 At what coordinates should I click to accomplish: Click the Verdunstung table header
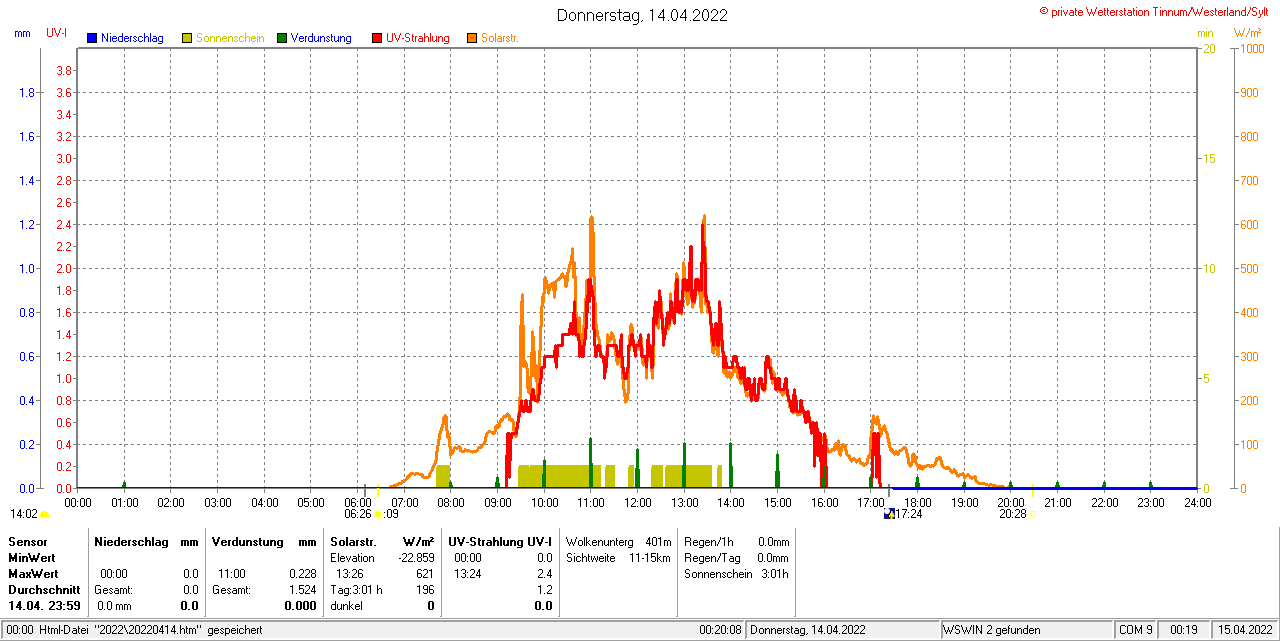point(247,541)
